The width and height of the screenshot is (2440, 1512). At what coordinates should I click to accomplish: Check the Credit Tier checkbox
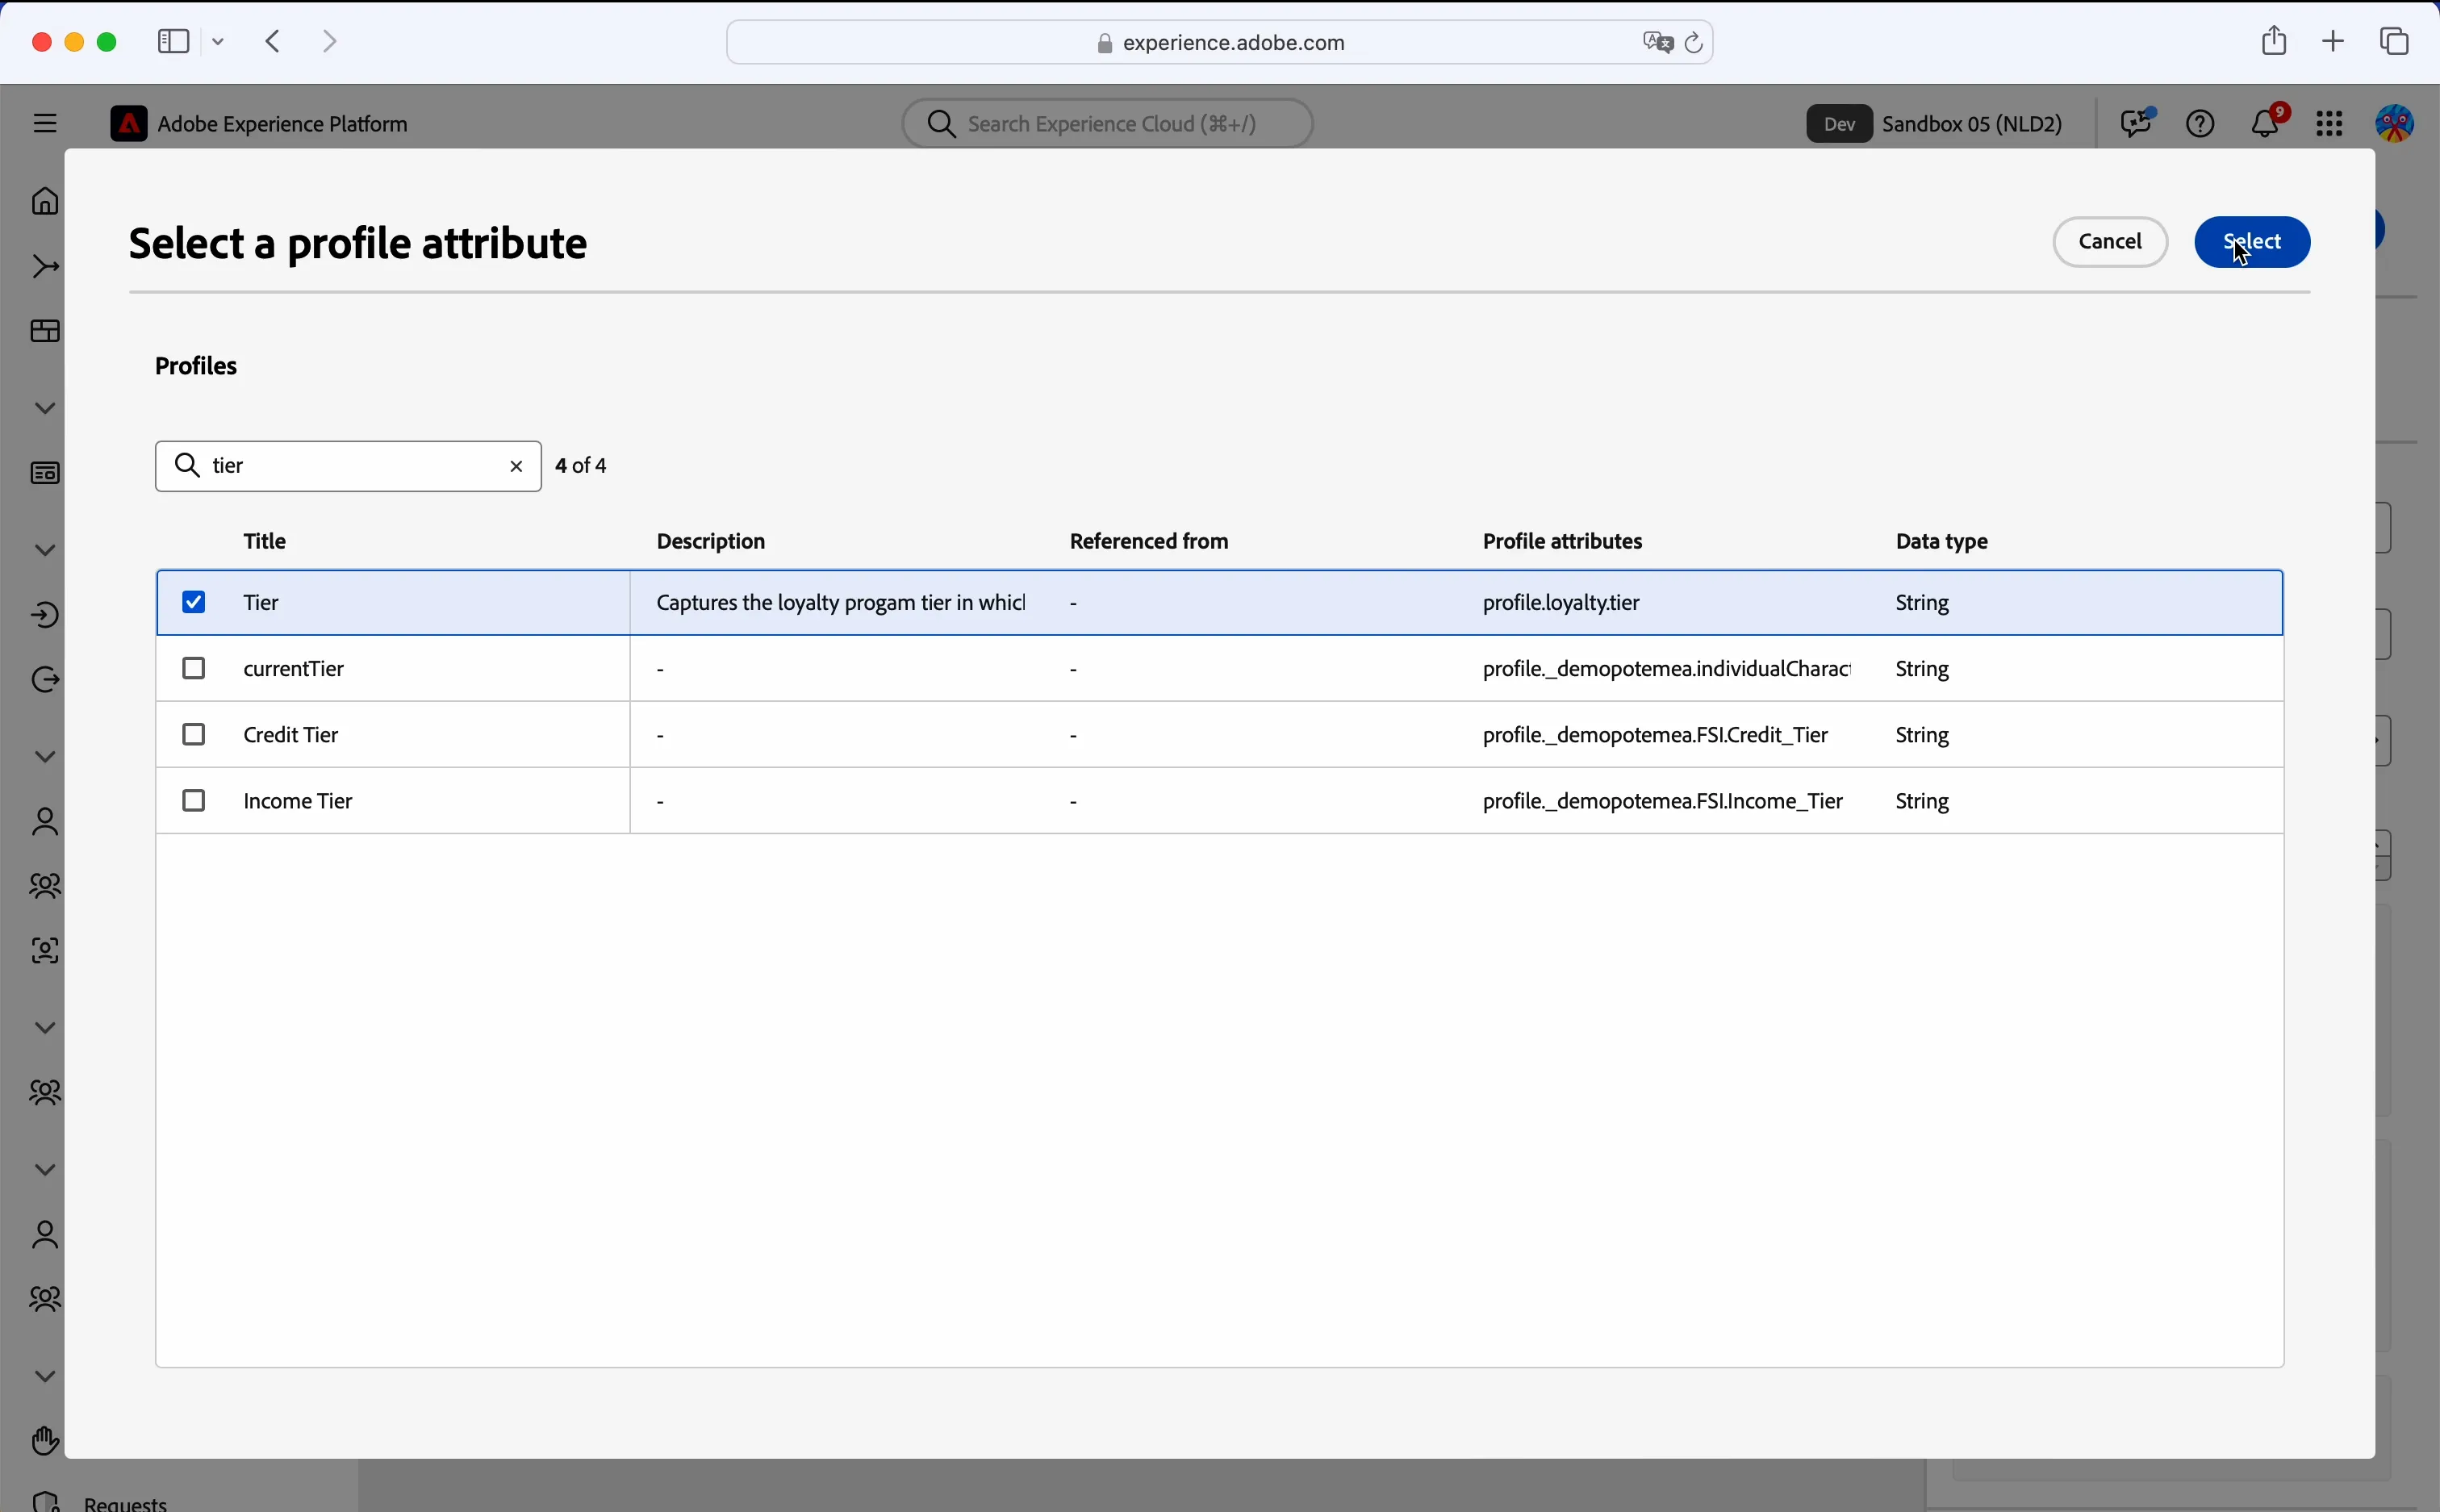[194, 734]
